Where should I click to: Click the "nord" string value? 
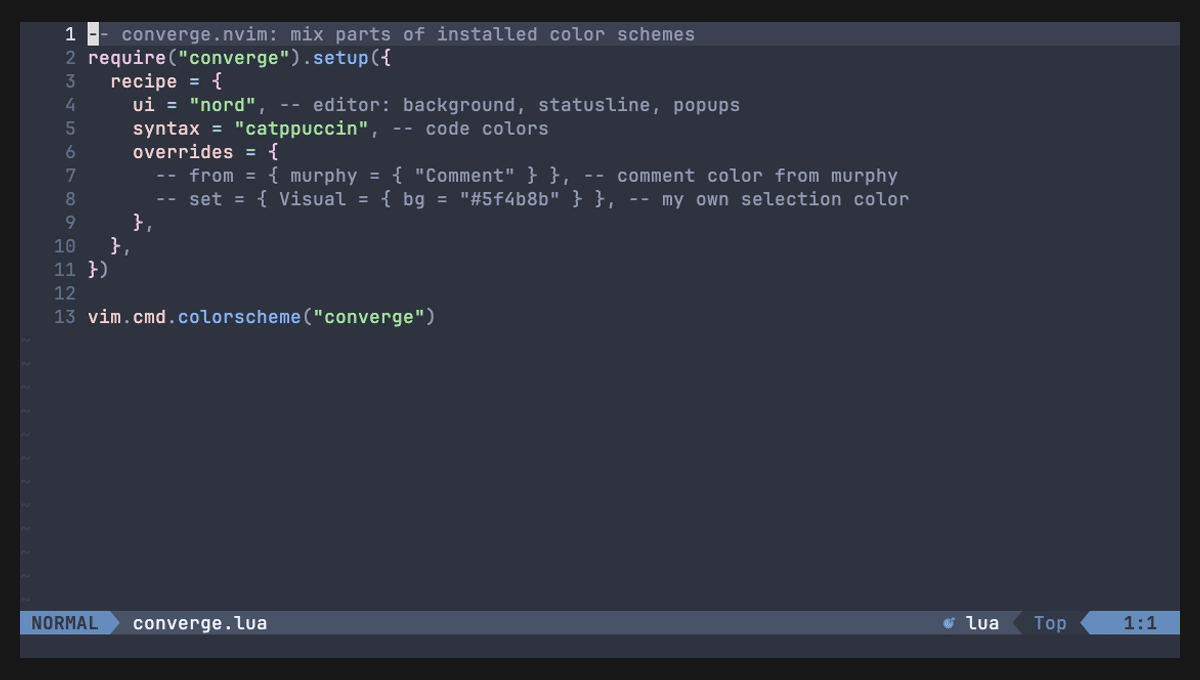[x=223, y=105]
